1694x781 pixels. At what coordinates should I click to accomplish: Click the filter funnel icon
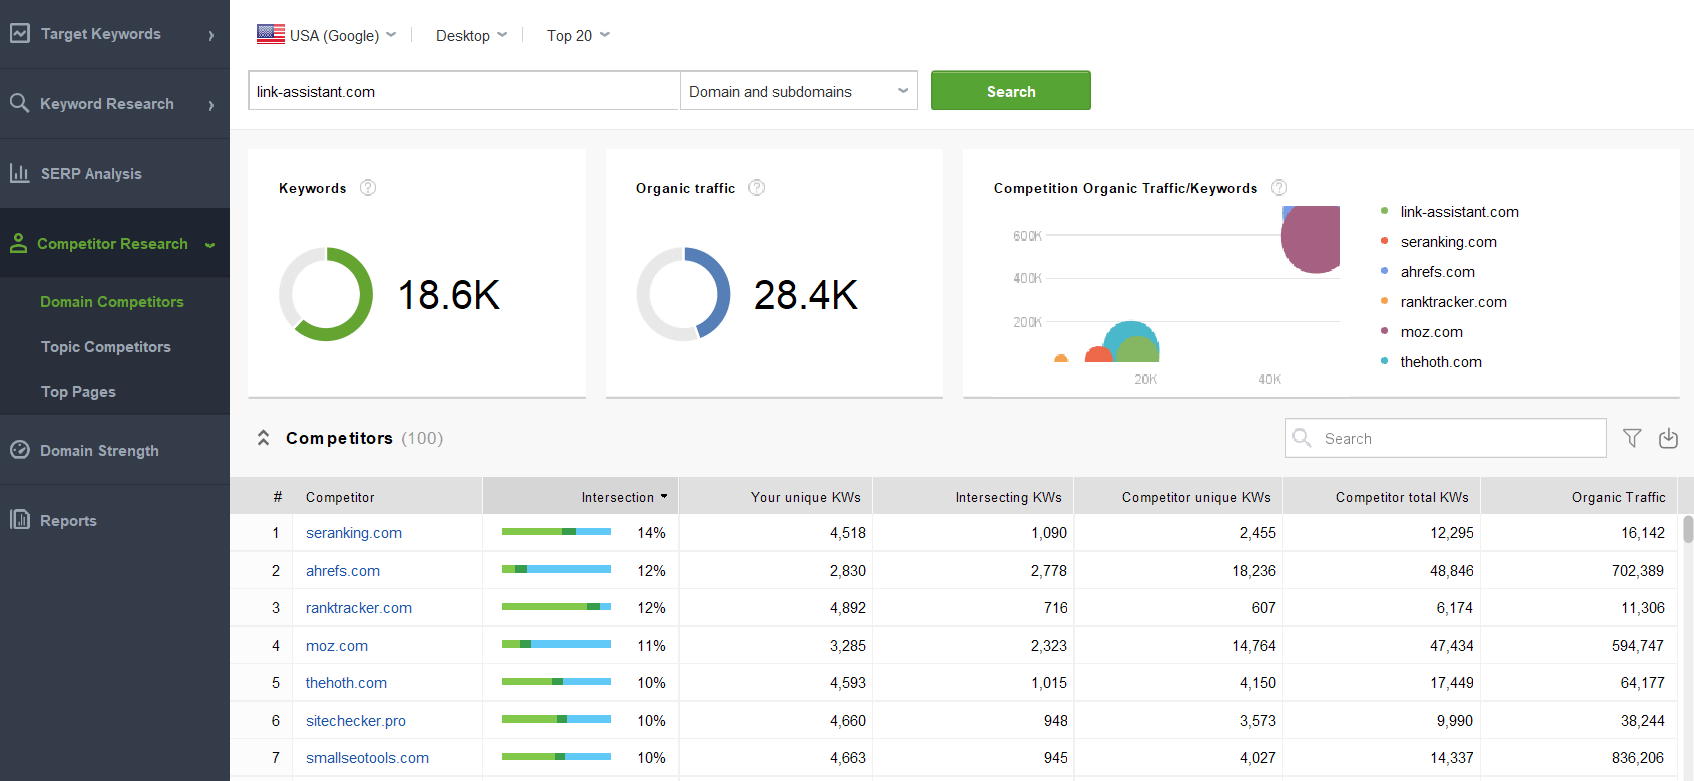[1632, 438]
